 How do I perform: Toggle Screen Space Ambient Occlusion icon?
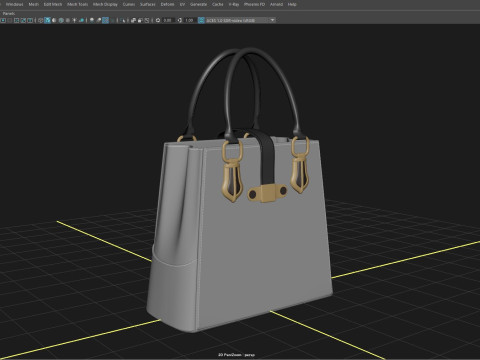pyautogui.click(x=92, y=20)
